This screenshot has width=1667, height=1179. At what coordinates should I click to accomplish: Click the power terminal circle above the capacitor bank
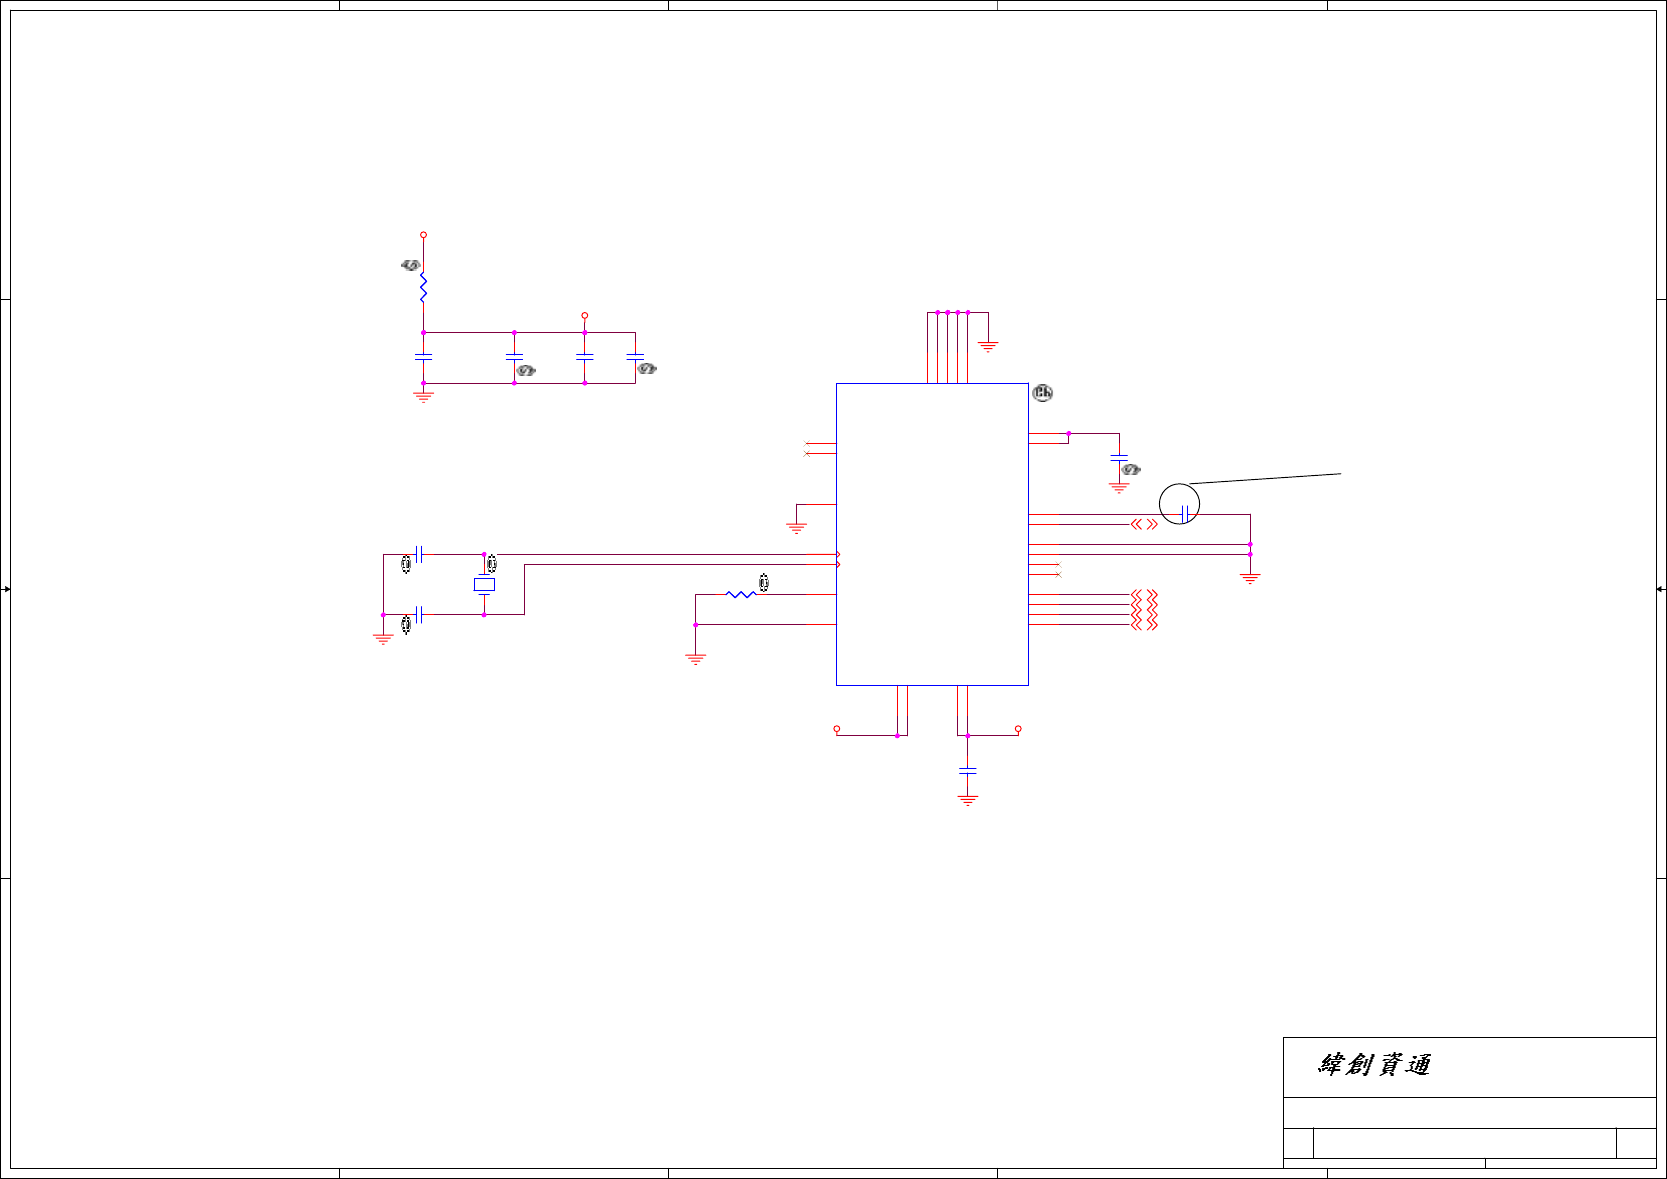point(585,316)
